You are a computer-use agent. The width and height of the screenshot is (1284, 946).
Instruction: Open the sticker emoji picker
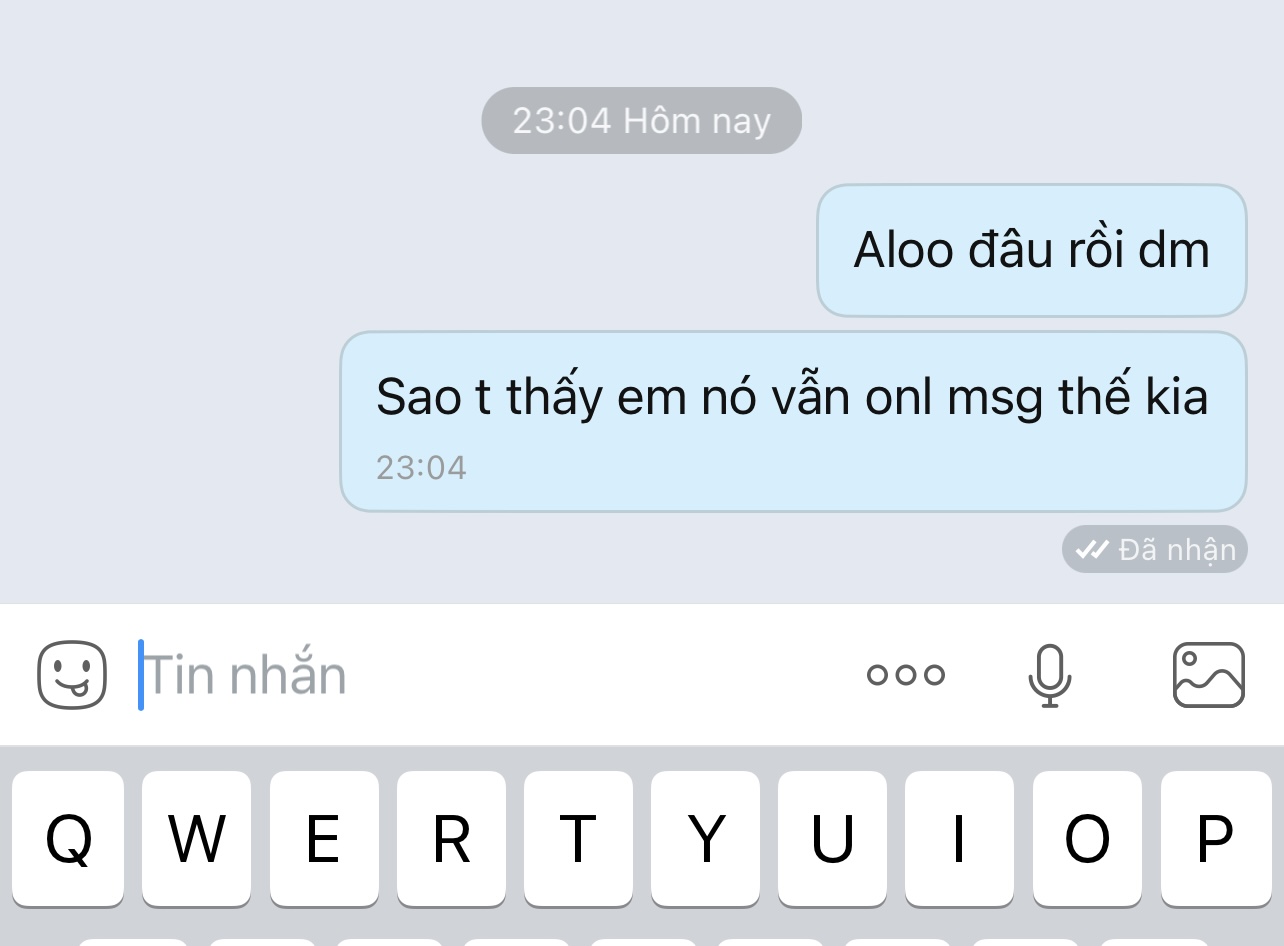(x=72, y=675)
